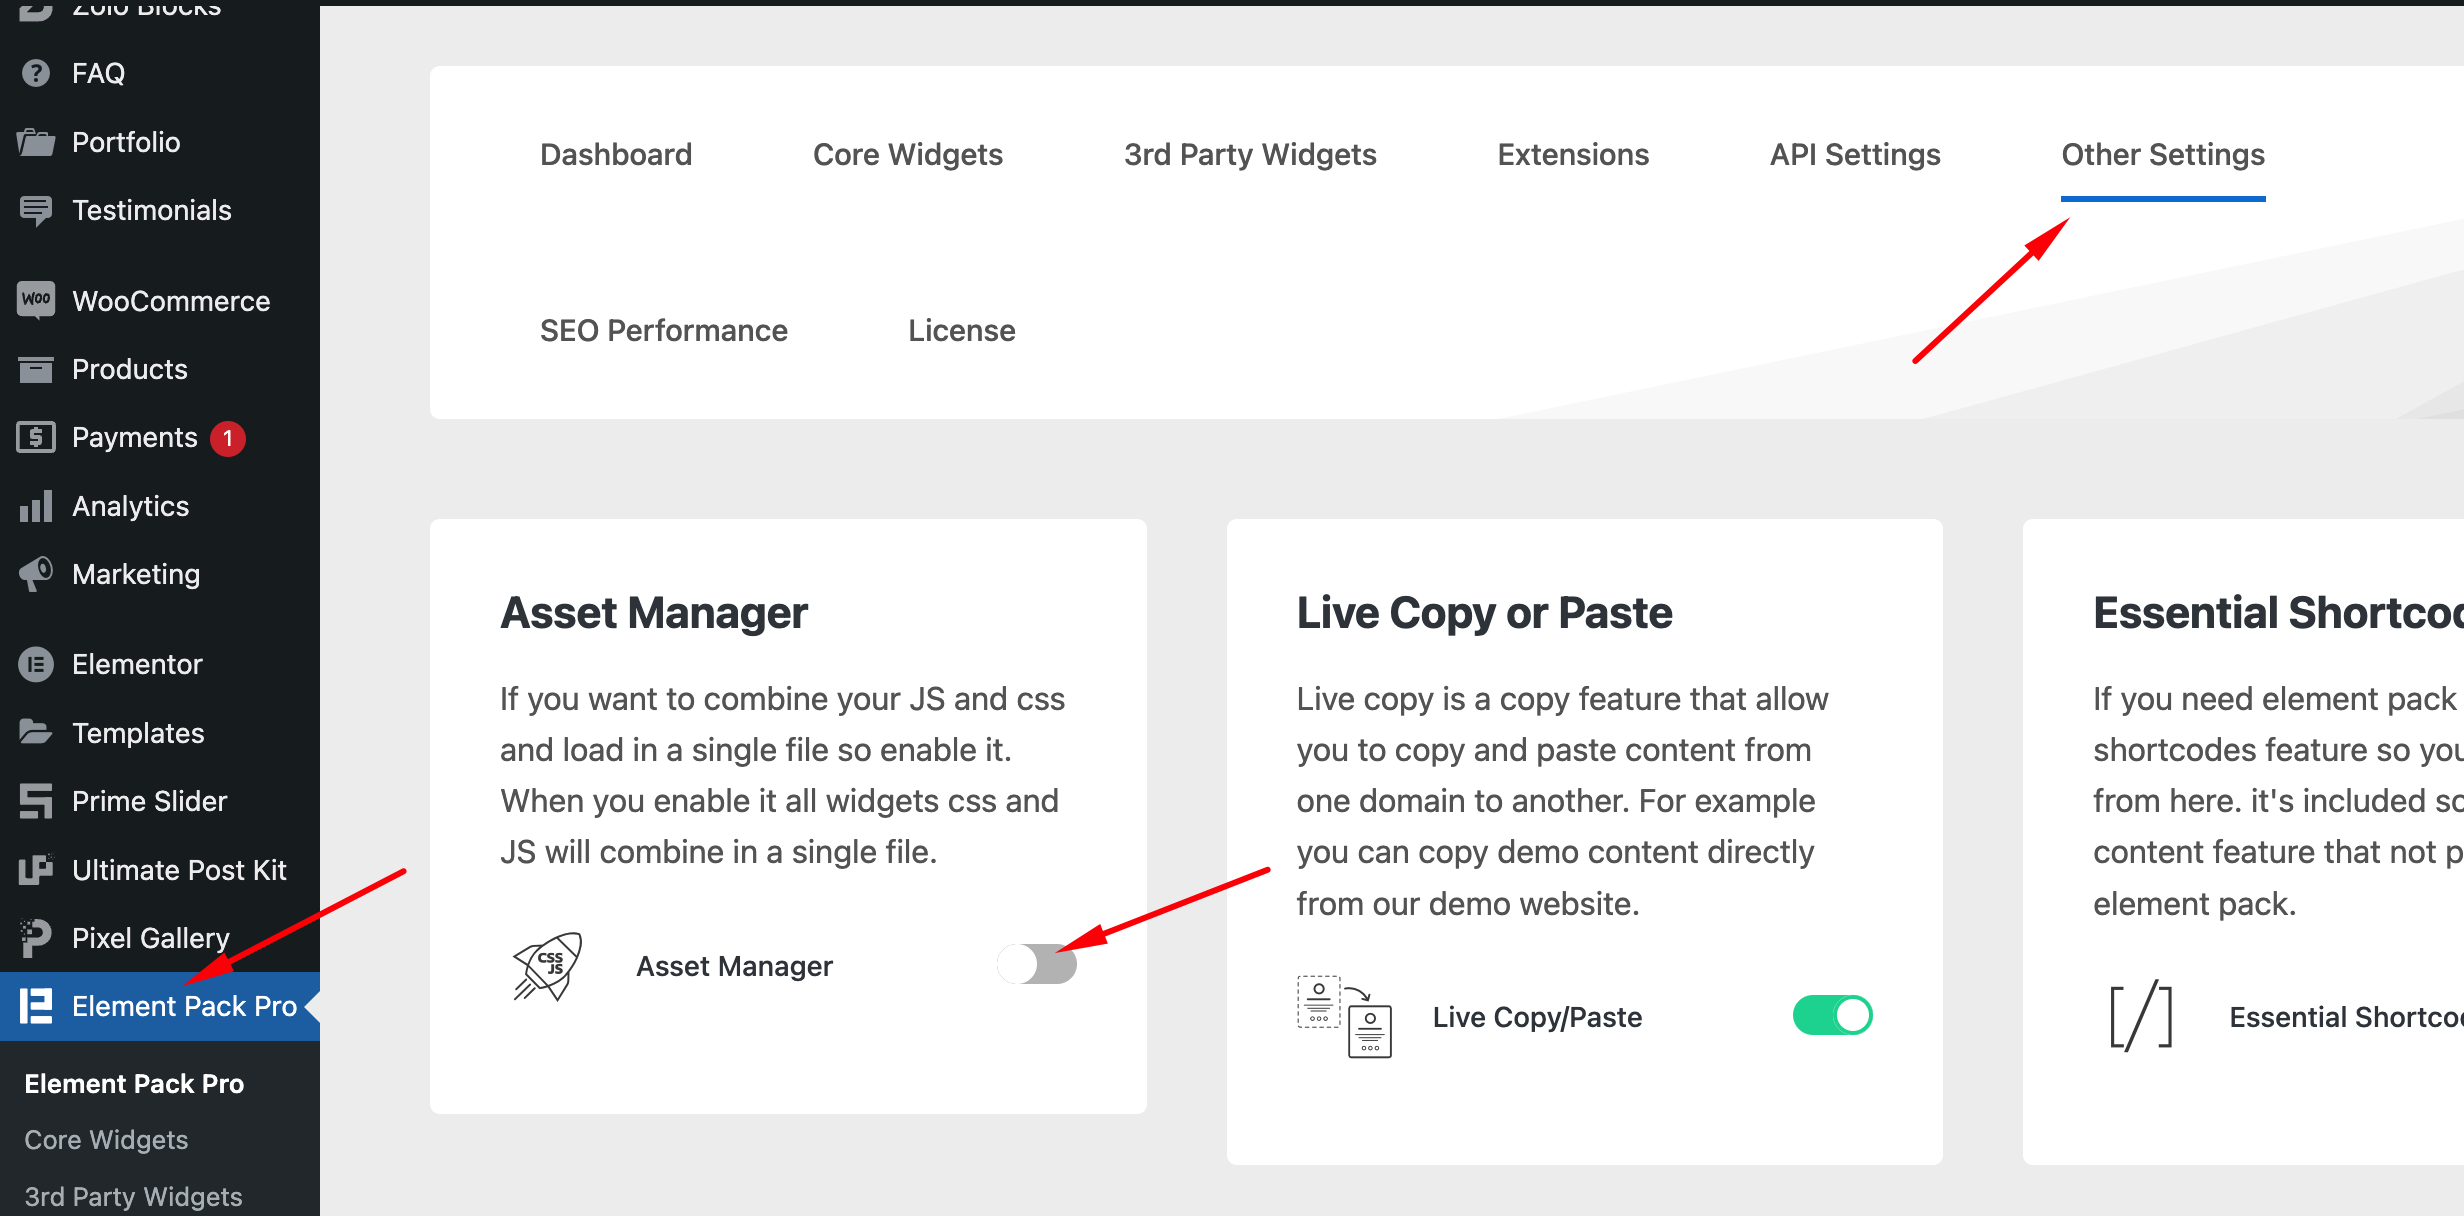Select the highlighted Element Pack Pro menu item
Image resolution: width=2464 pixels, height=1216 pixels.
(x=160, y=1006)
